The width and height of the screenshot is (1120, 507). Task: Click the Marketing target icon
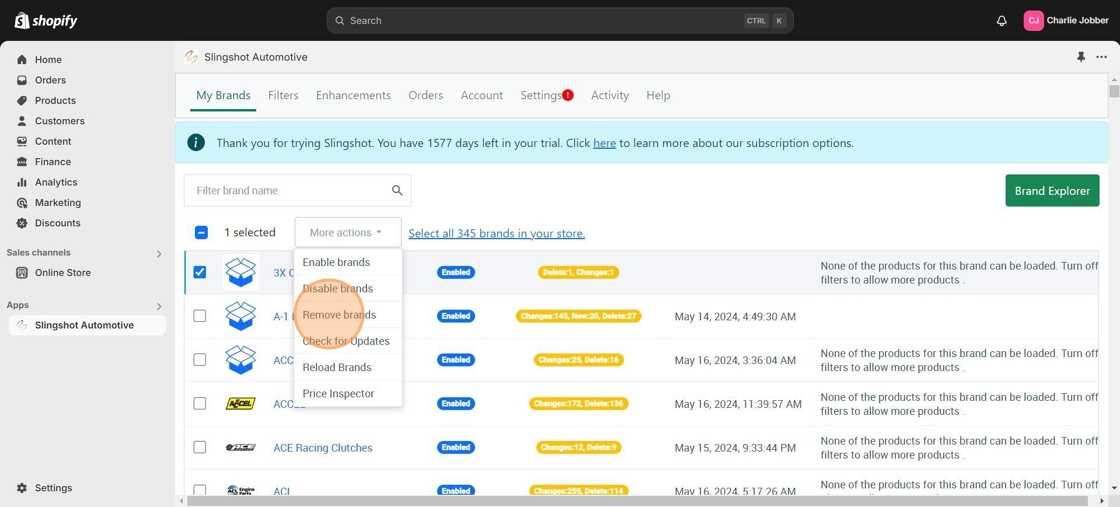point(22,203)
